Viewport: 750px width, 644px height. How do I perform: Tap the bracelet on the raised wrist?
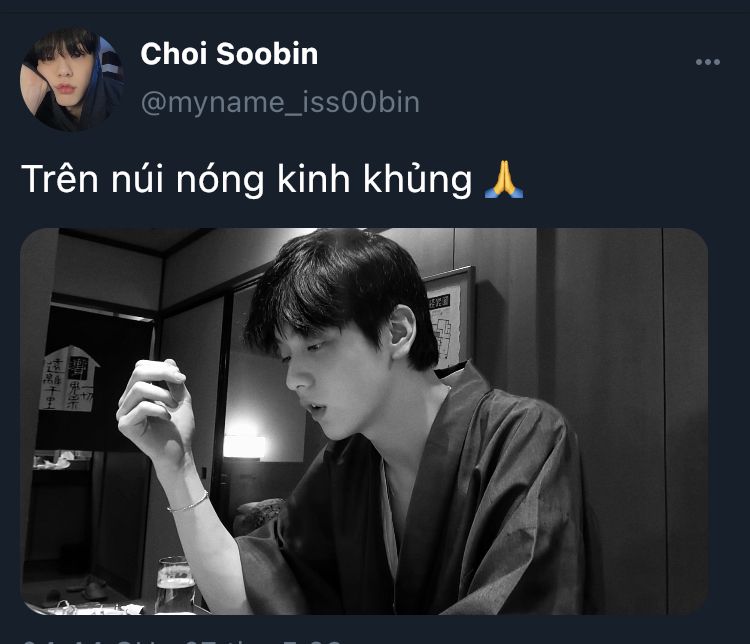pos(188,502)
